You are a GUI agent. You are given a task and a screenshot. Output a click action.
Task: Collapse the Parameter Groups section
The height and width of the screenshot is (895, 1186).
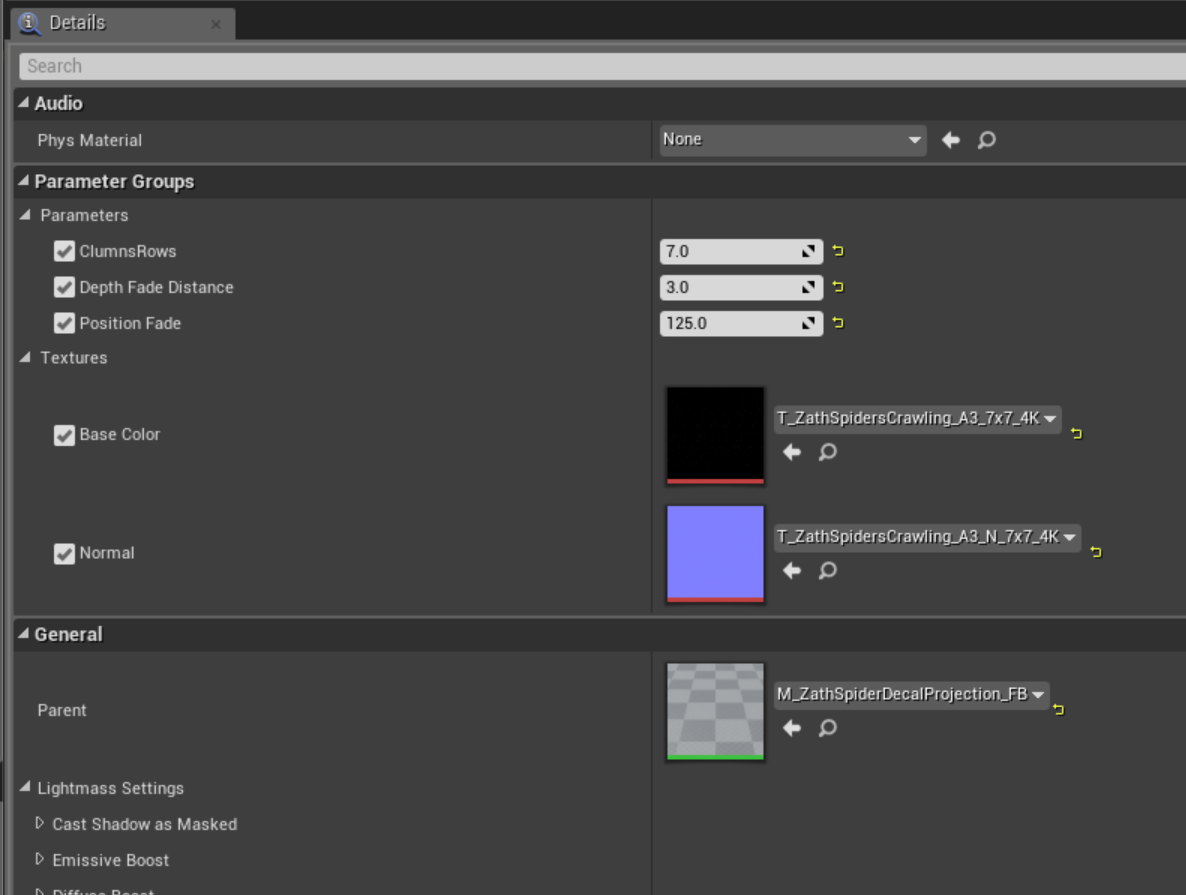click(24, 182)
